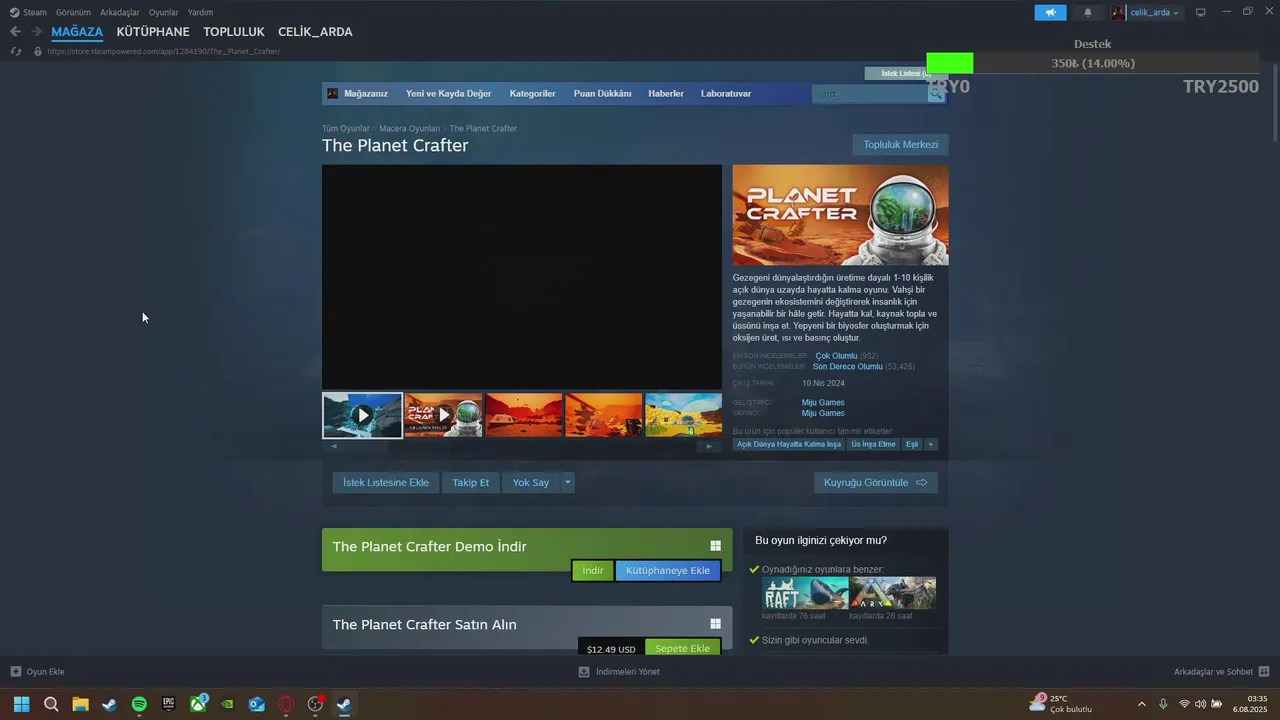Image resolution: width=1280 pixels, height=720 pixels.
Task: Select Açık Dünya Hayatta Kalma İnşa tag
Action: tap(789, 444)
